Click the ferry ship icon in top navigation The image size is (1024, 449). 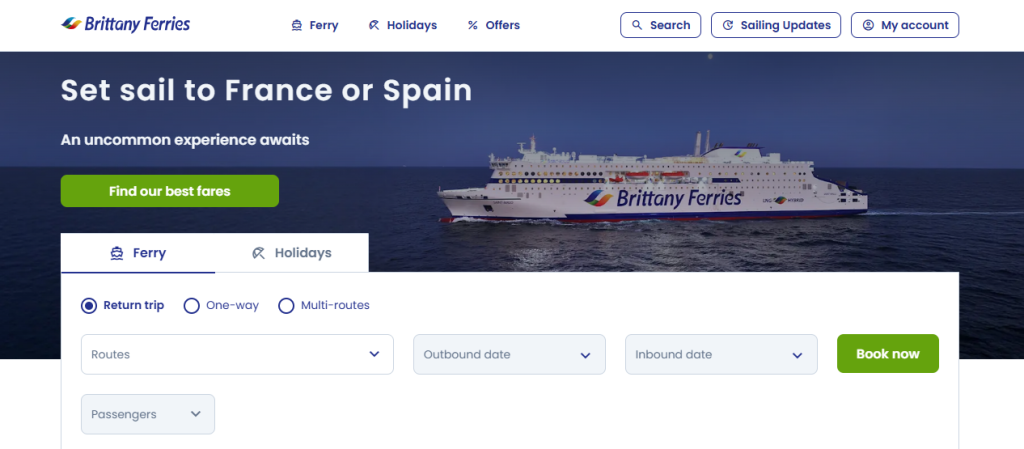tap(296, 25)
